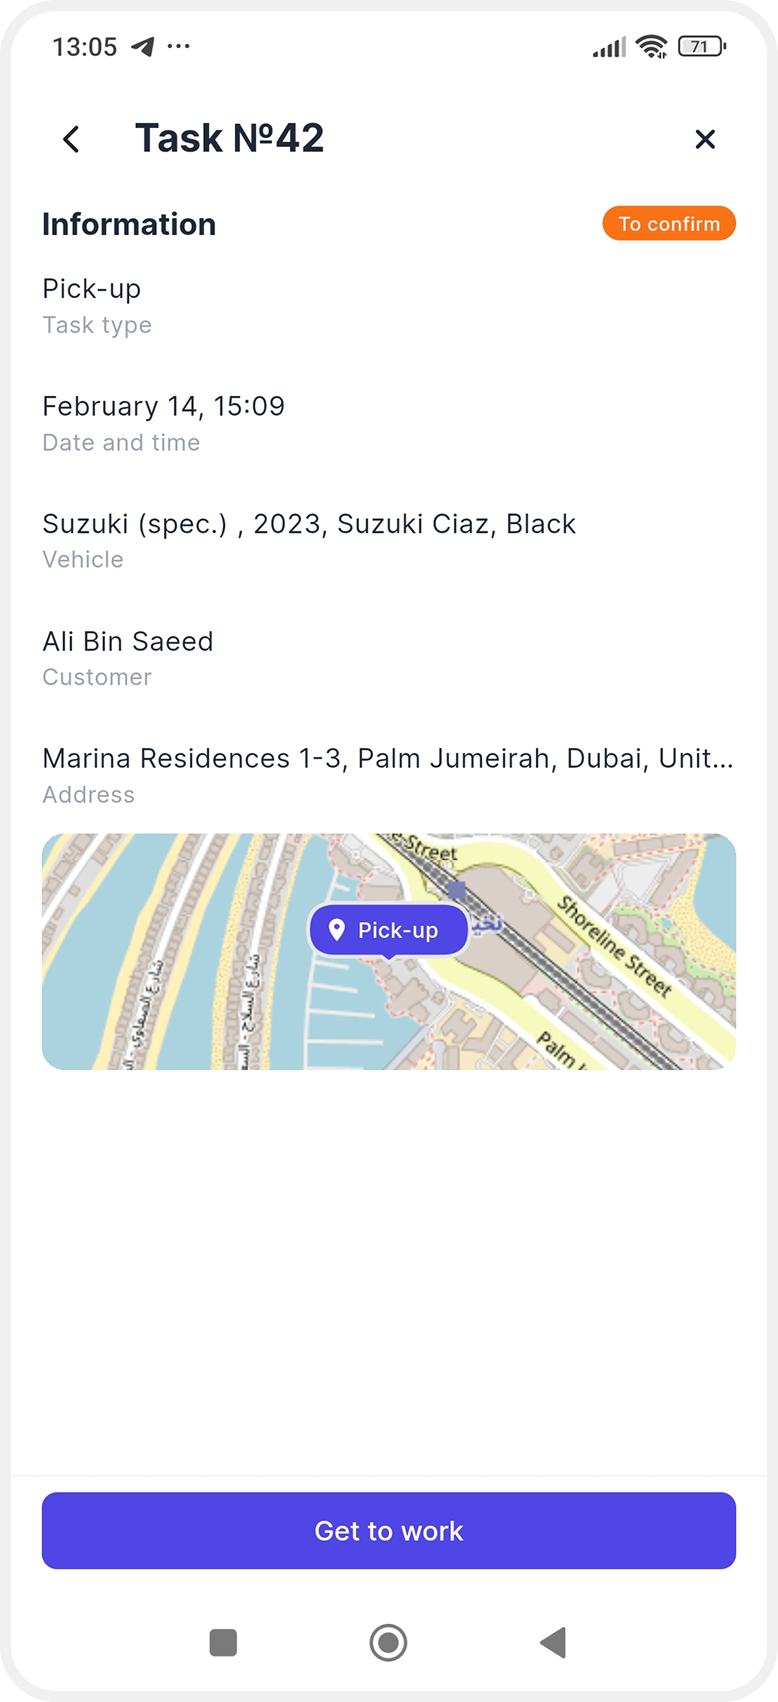Expand the truncated Marina Residences address
Viewport: 778px width, 1702px height.
click(x=388, y=759)
